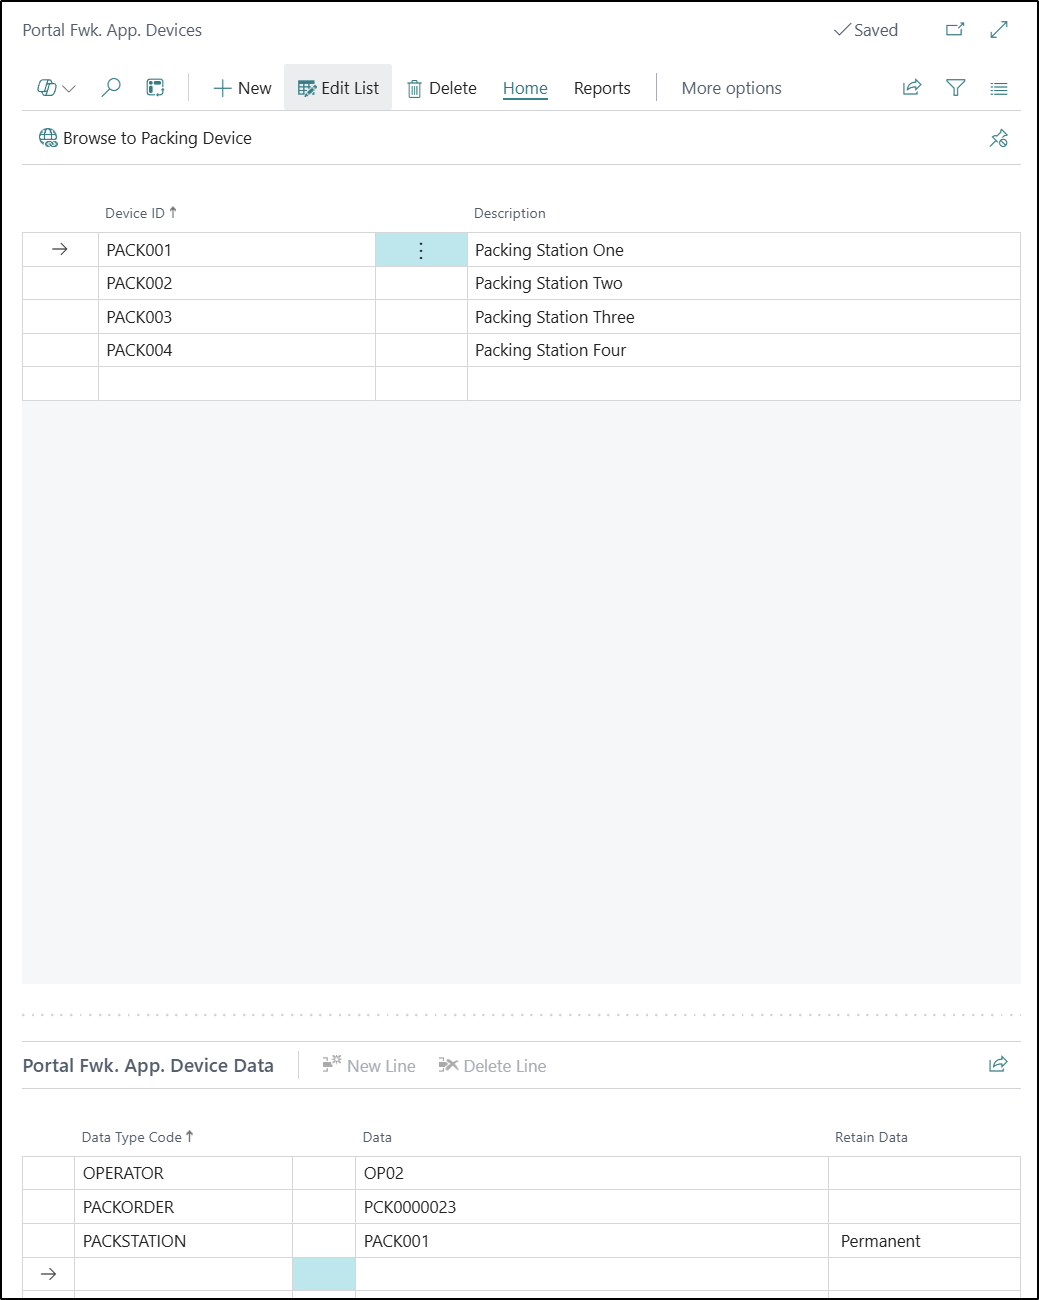Click the pin action bar icon

click(x=998, y=138)
